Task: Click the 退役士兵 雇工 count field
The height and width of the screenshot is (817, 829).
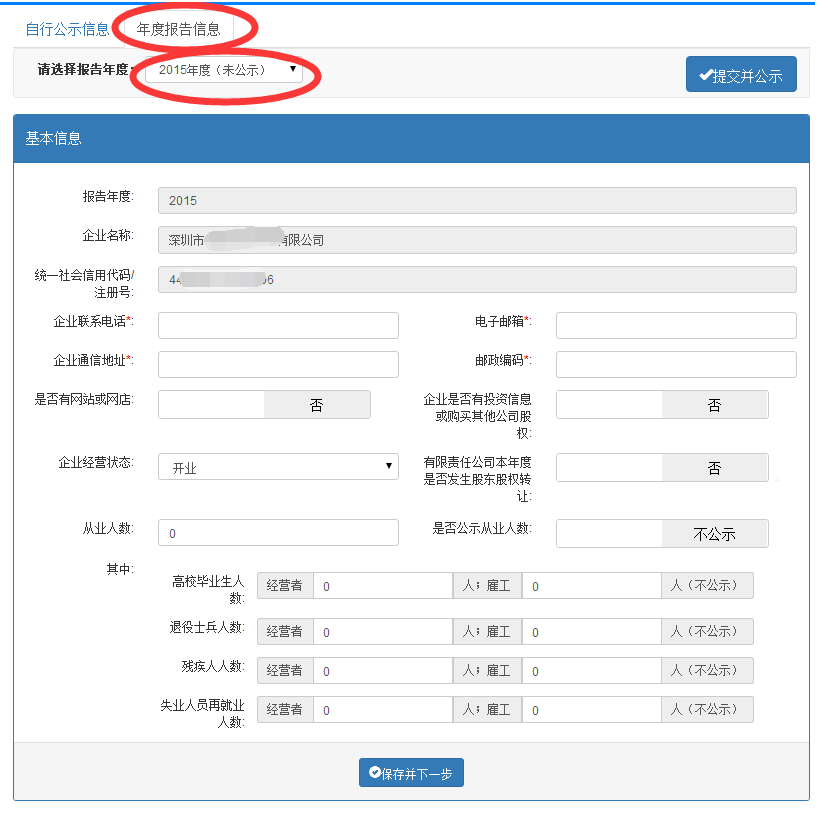Action: 591,631
